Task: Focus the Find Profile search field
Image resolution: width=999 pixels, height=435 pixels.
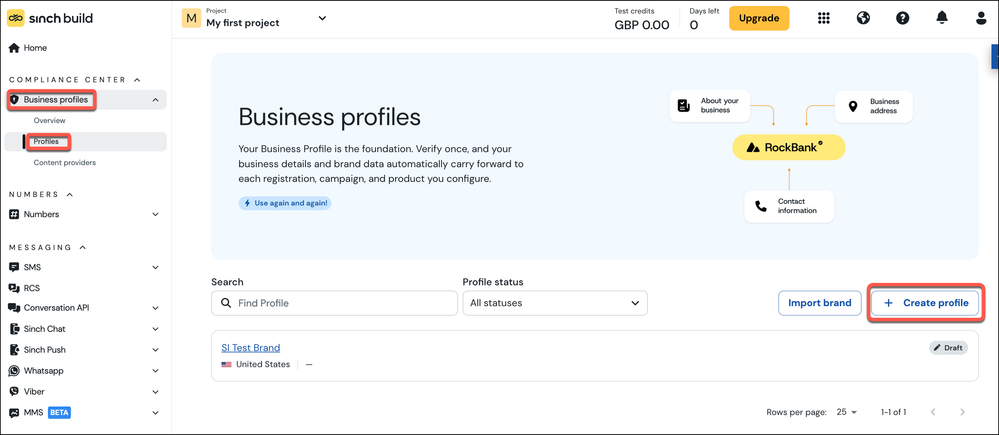Action: point(334,303)
